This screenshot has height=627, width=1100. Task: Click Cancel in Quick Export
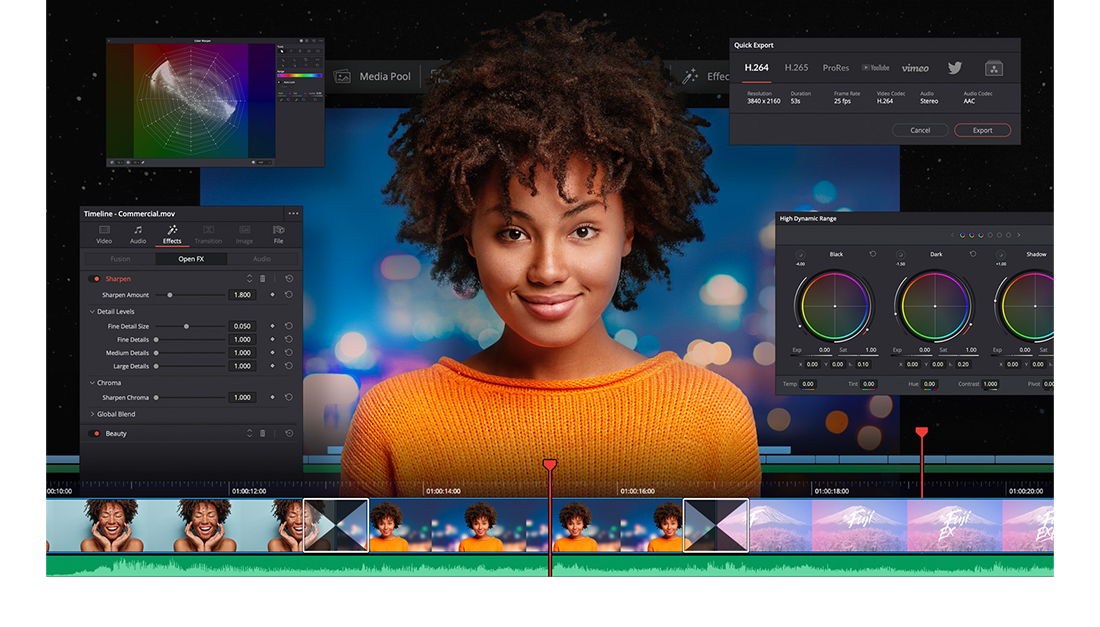coord(920,130)
